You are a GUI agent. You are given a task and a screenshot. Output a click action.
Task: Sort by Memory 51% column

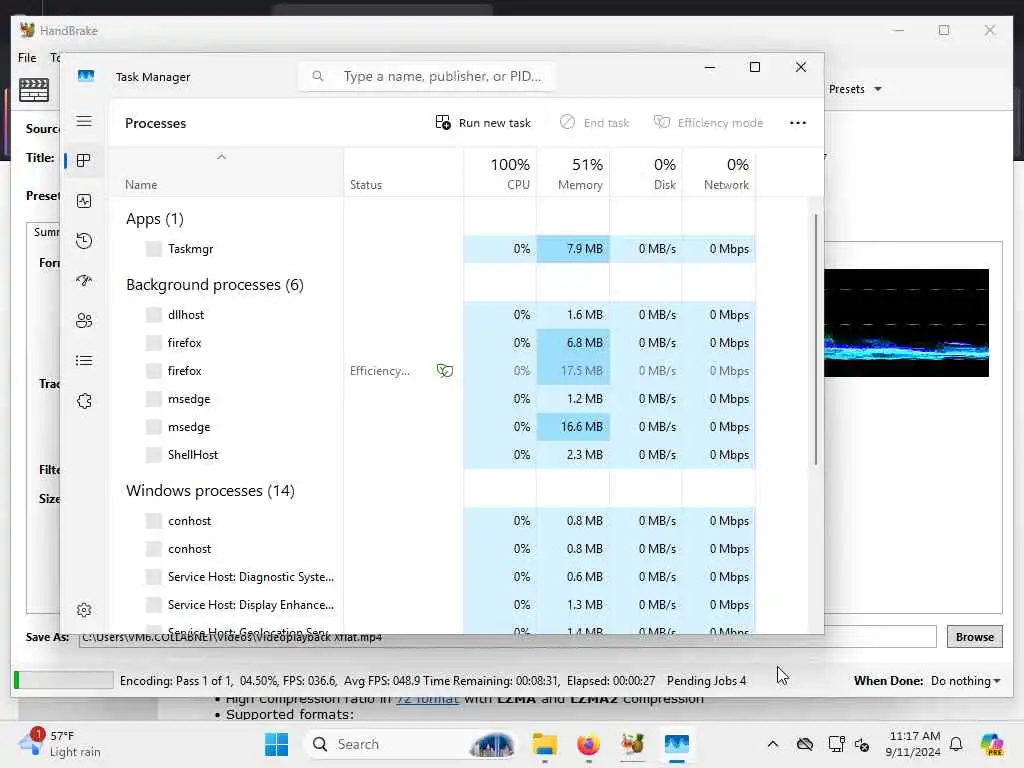point(573,173)
